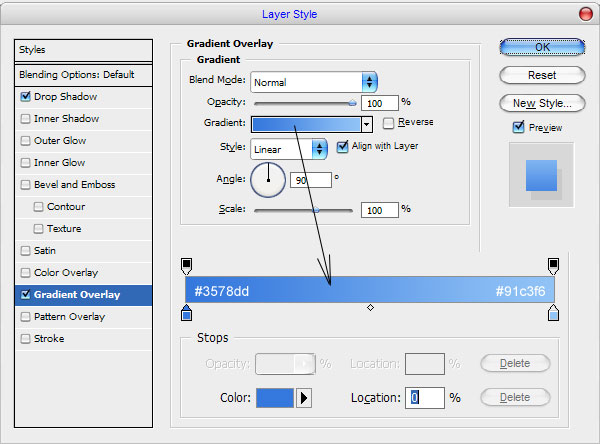This screenshot has height=444, width=600.
Task: Click the gradient midpoint diamond marker
Action: pos(370,307)
